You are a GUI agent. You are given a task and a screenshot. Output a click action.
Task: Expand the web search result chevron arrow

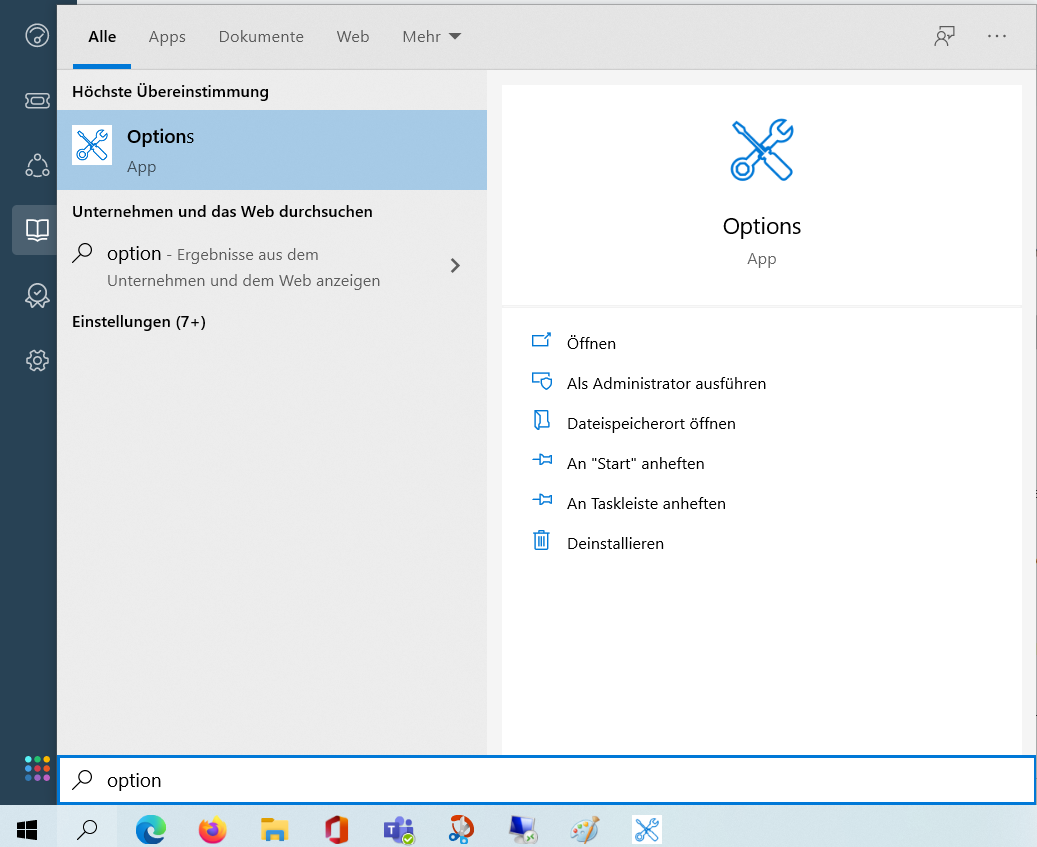click(x=455, y=266)
